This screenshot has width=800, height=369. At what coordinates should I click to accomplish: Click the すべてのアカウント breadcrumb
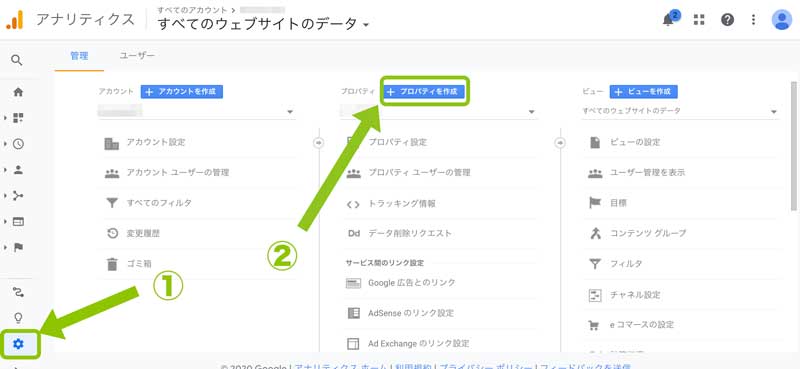(x=192, y=10)
